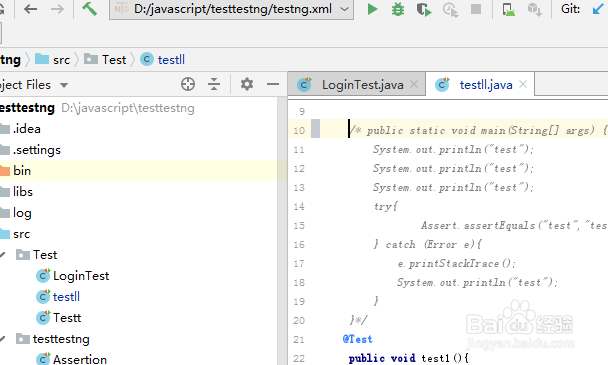Navigate back with the left arrow

30,9
